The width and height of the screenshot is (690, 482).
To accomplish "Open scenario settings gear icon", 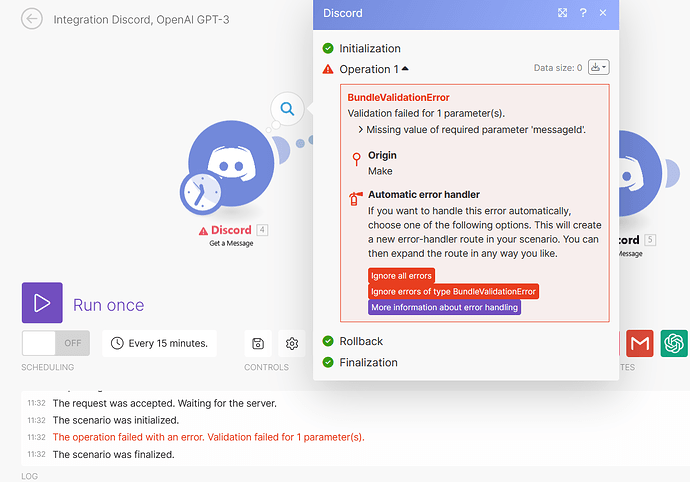I will pos(292,343).
